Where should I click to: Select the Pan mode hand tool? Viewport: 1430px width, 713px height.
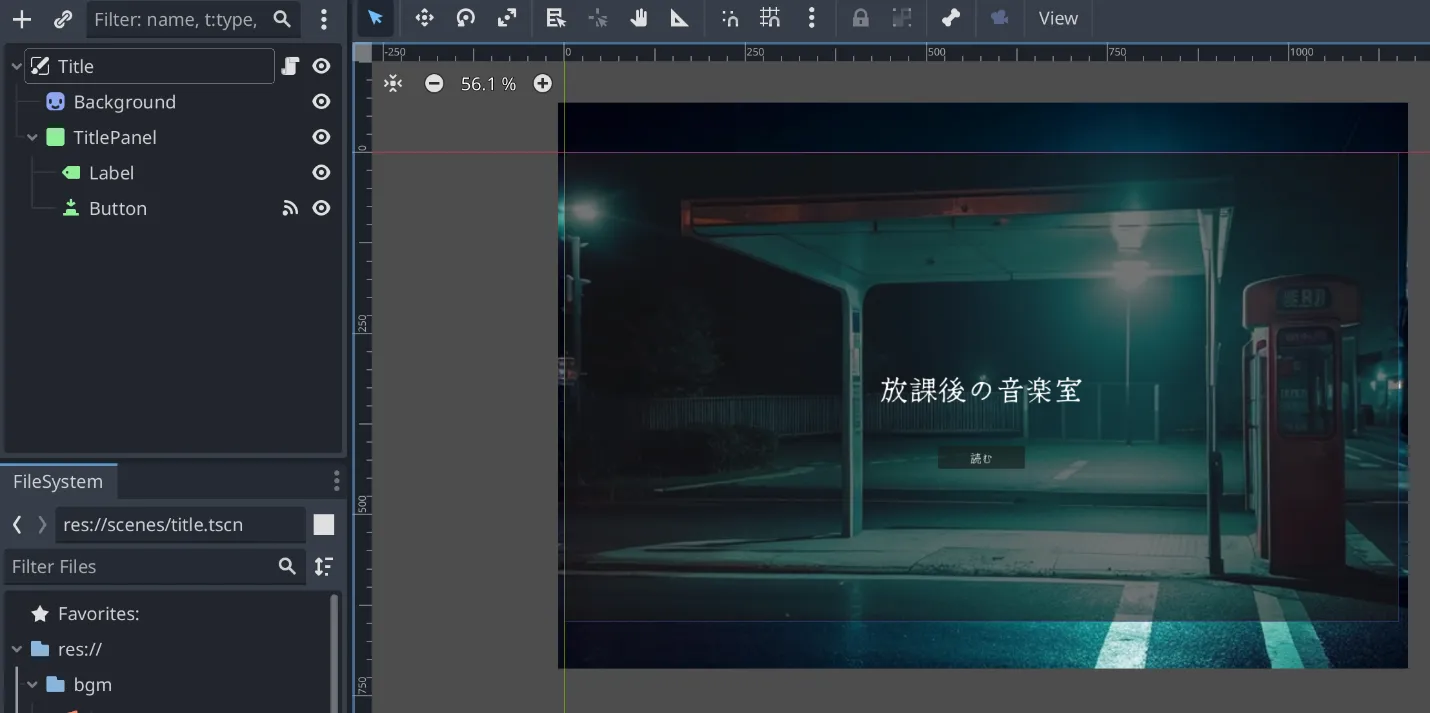pos(639,18)
